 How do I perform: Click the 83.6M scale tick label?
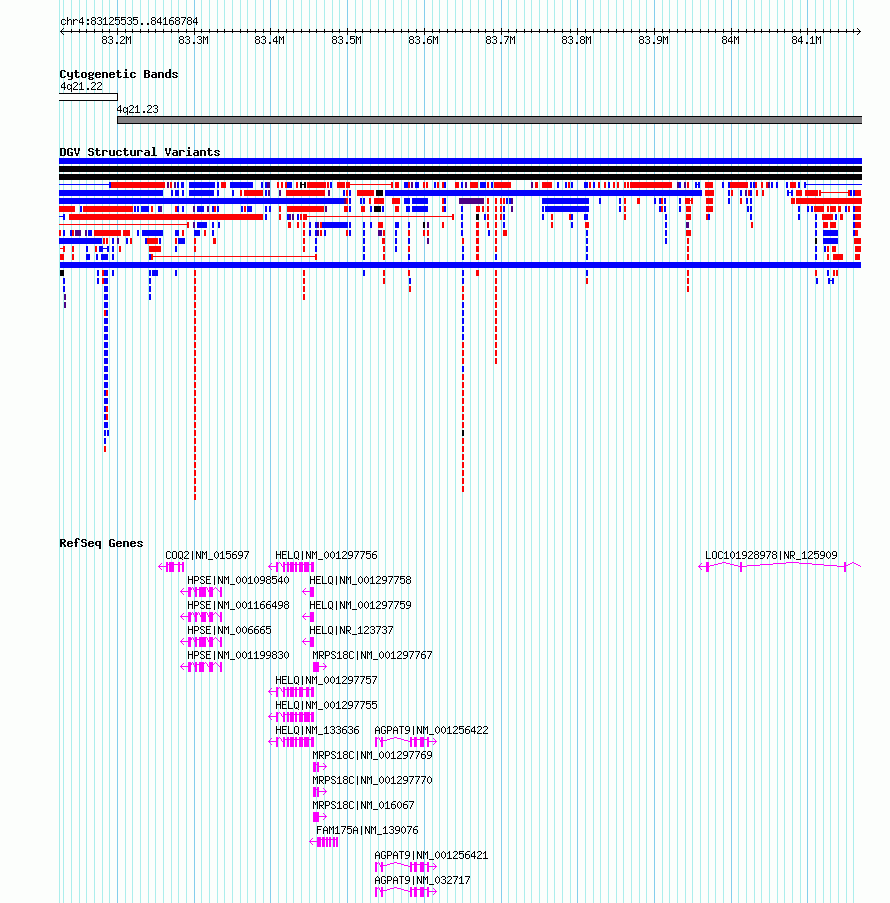tap(423, 40)
